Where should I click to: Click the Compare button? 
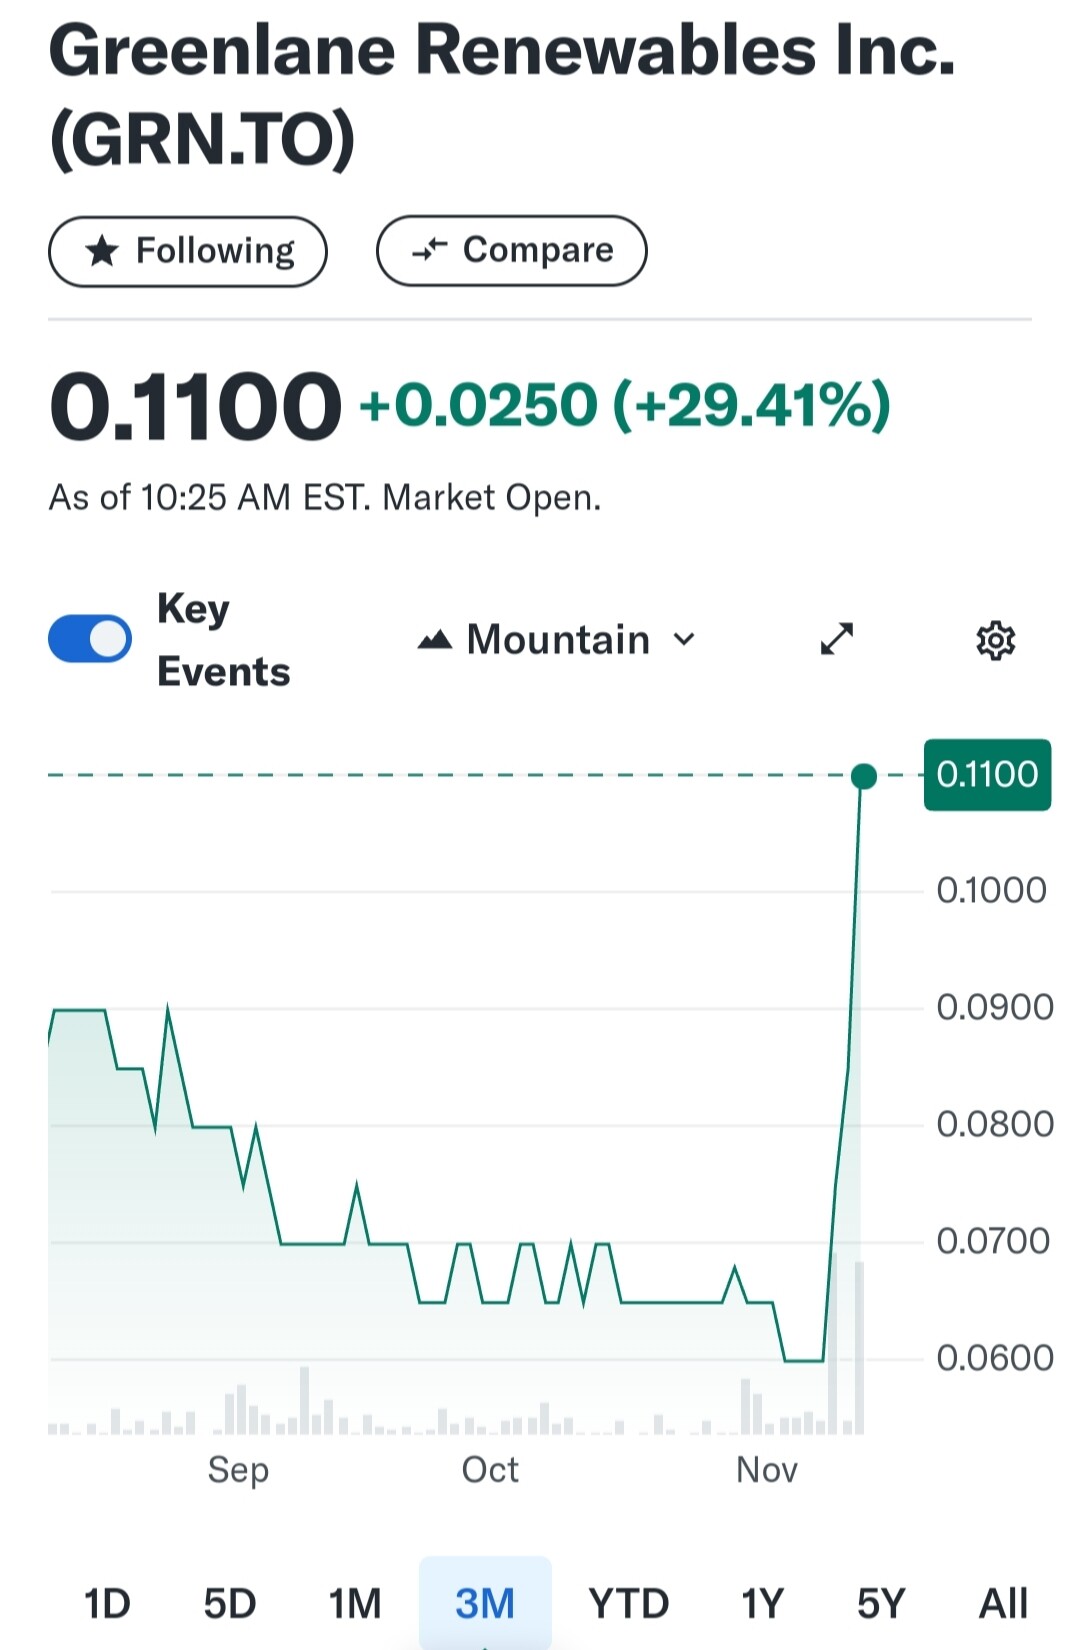(512, 250)
